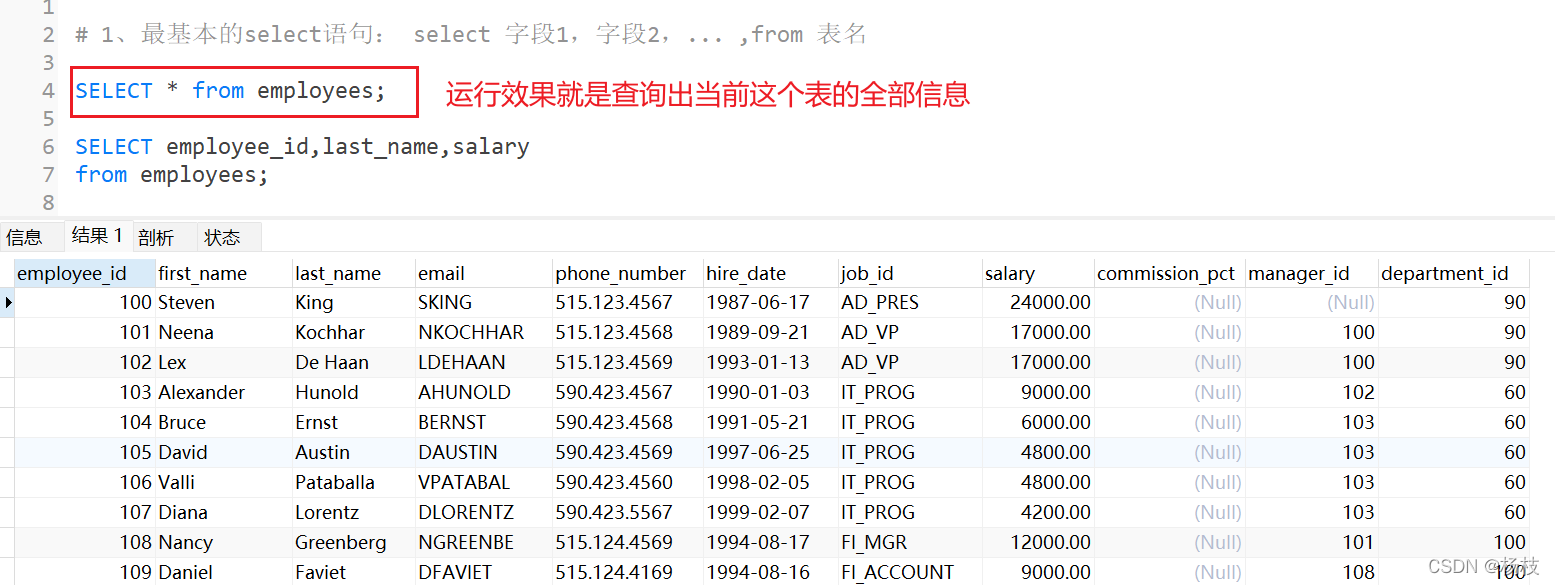The image size is (1555, 585).
Task: Select the '4200.00' salary cell
Action: click(x=1038, y=512)
